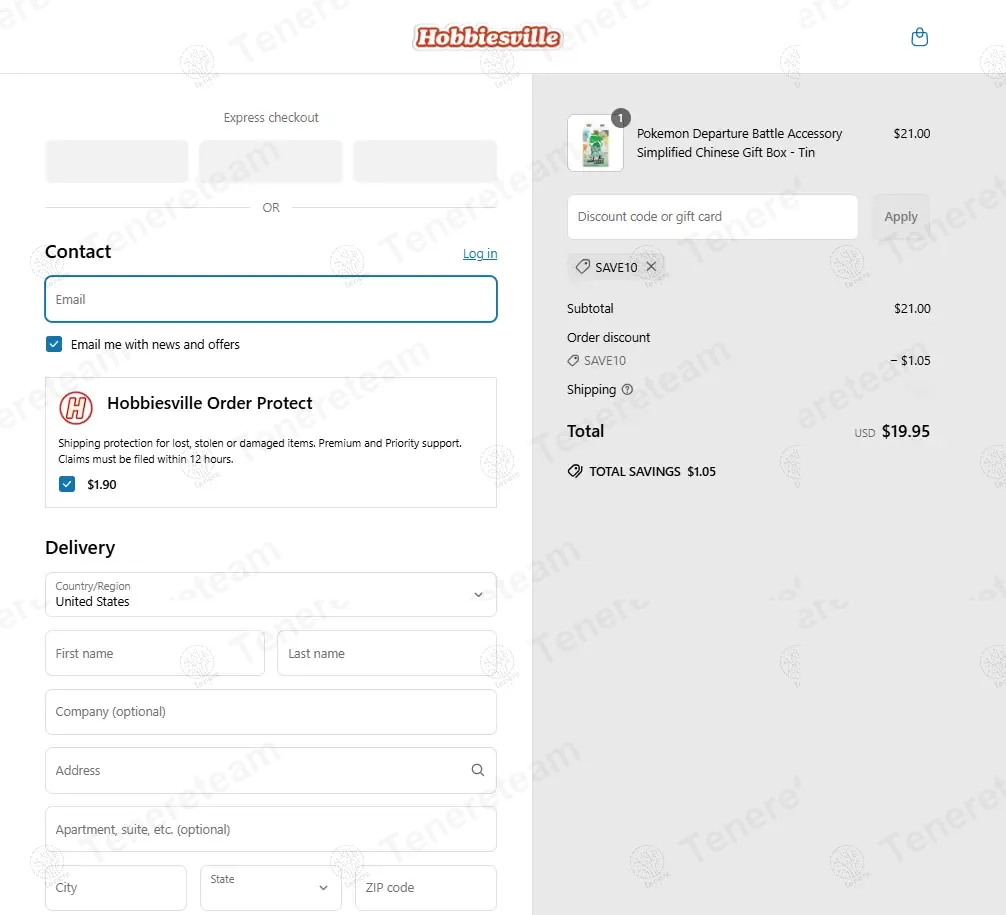The height and width of the screenshot is (915, 1006).
Task: Remove the SAVE10 discount code
Action: [651, 267]
